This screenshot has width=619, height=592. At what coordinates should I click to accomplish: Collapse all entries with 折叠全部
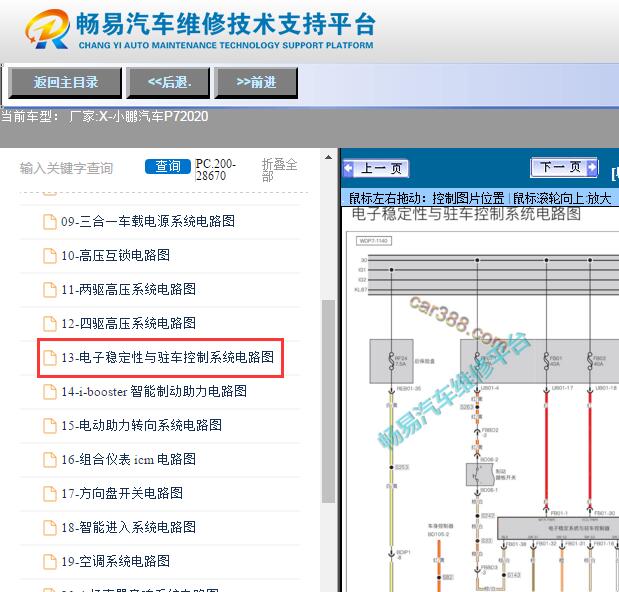coord(279,170)
